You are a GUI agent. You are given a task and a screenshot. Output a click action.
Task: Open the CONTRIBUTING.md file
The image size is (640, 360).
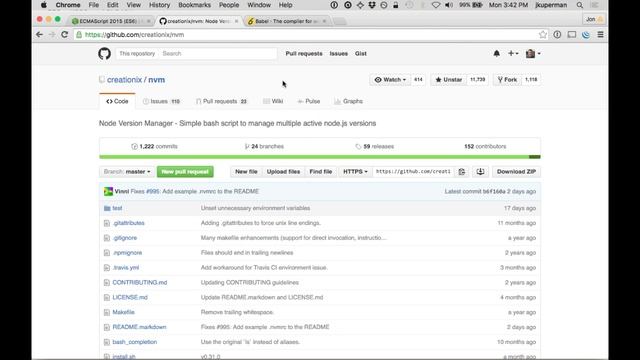coord(140,282)
